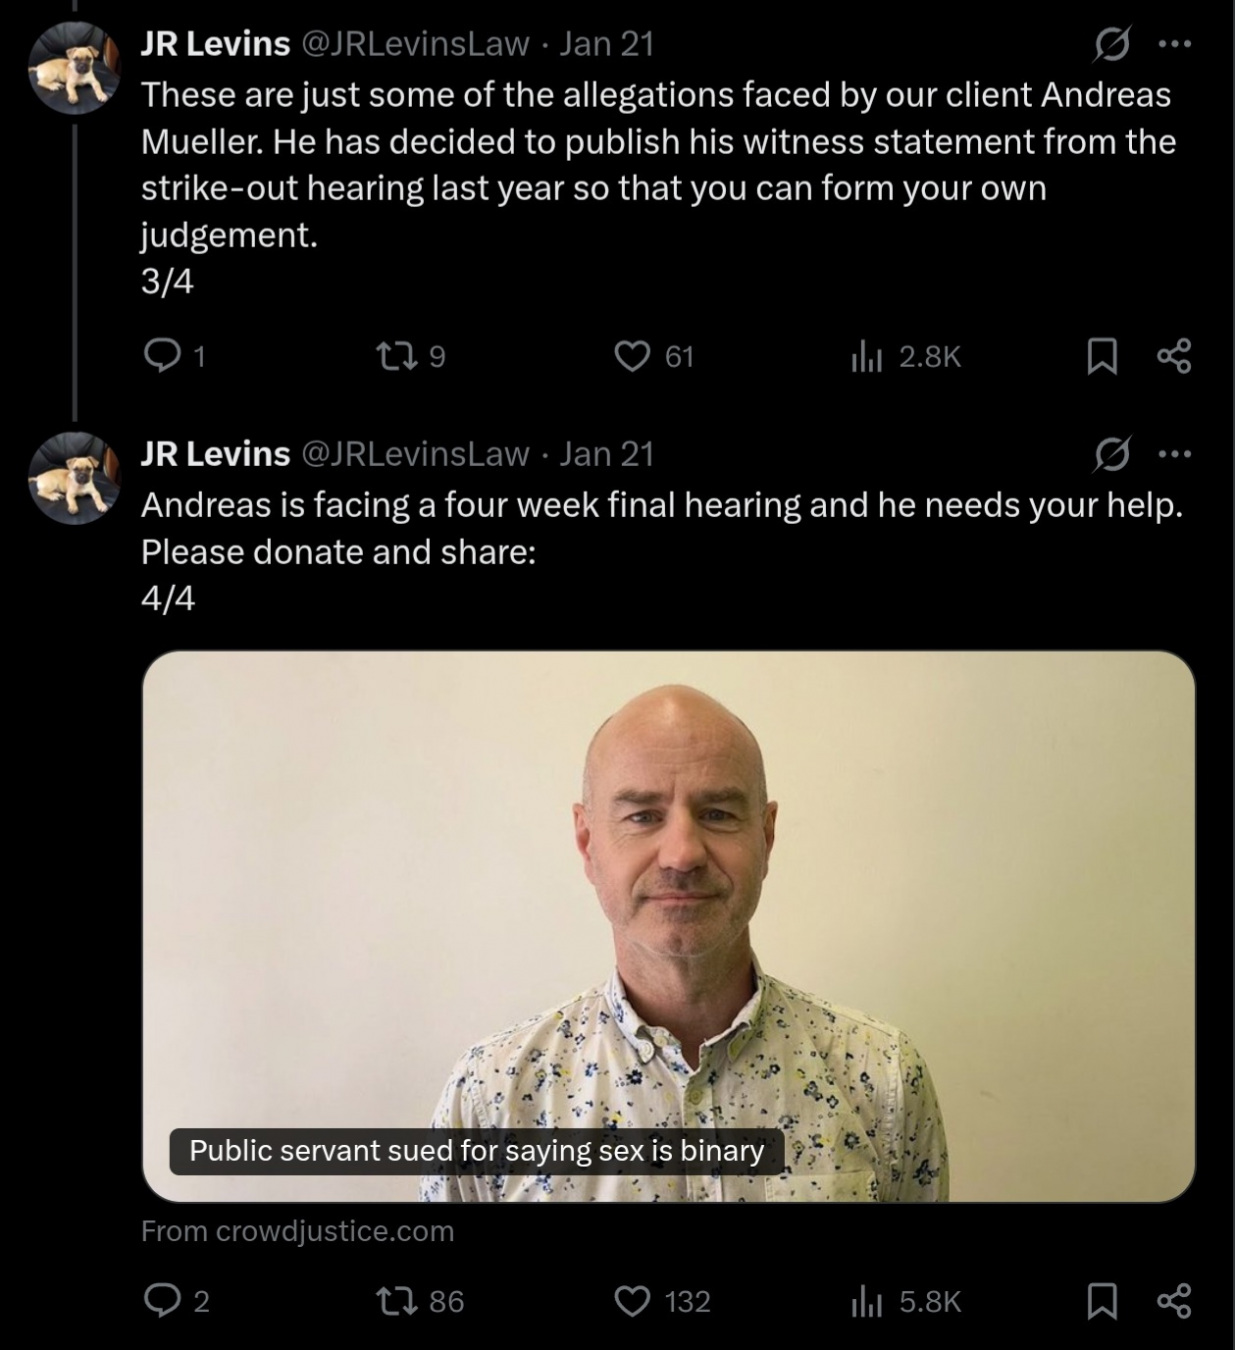Bookmark the 3/4 tweet
Viewport: 1235px width, 1350px height.
click(x=1102, y=356)
